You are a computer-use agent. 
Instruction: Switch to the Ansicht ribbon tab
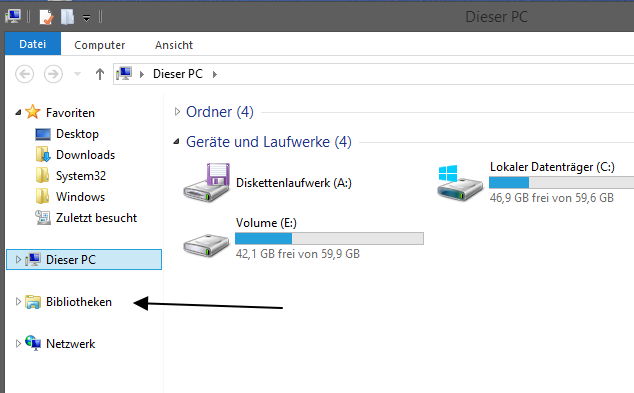pos(174,45)
